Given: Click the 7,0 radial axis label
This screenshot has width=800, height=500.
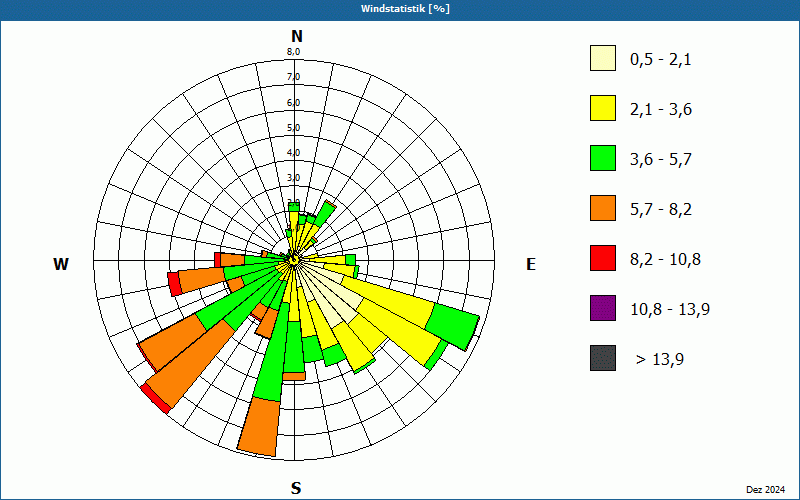Looking at the screenshot, I should click(x=293, y=77).
